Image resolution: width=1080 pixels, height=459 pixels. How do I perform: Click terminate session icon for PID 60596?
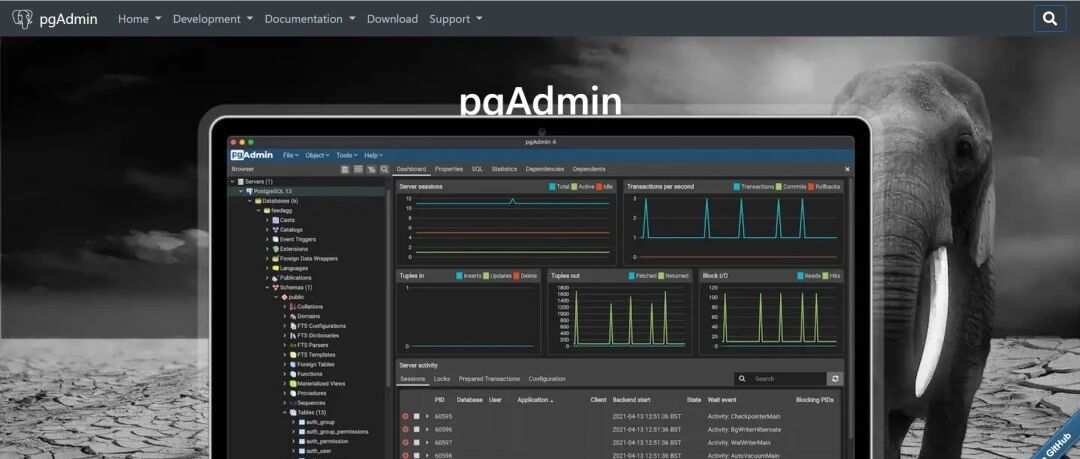click(405, 429)
